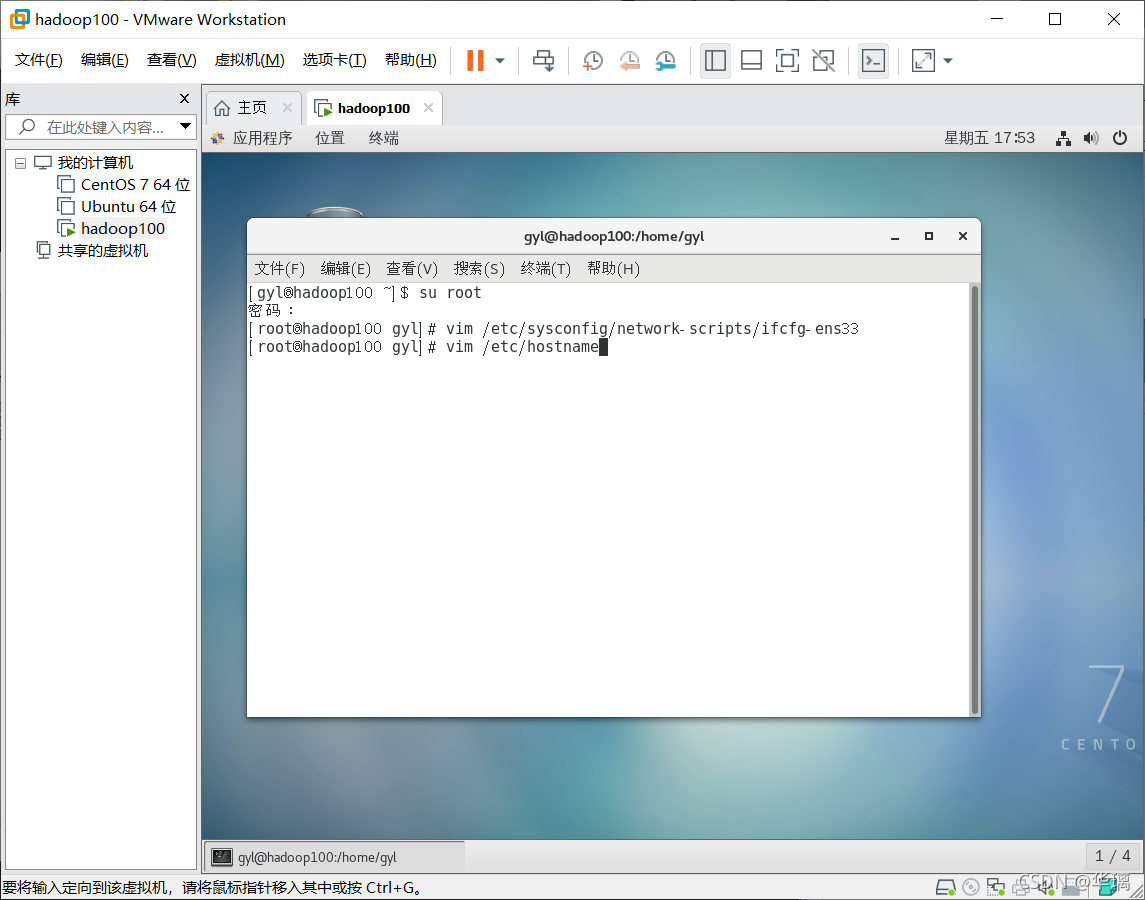Click the network adapter status icon
1145x900 pixels.
pyautogui.click(x=995, y=888)
